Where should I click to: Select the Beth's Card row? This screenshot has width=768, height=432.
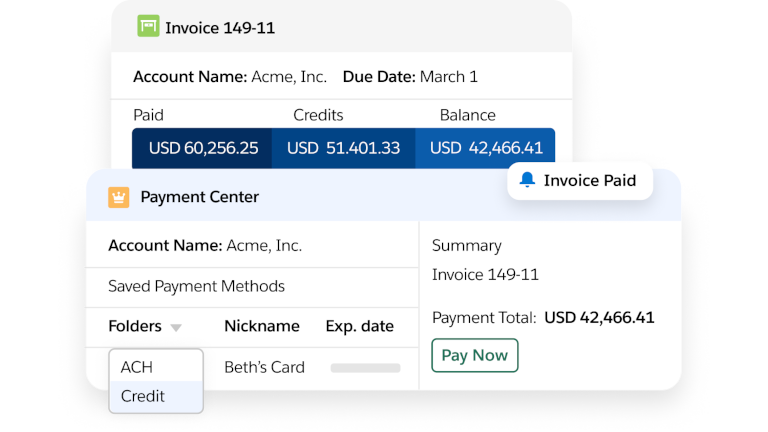point(264,367)
